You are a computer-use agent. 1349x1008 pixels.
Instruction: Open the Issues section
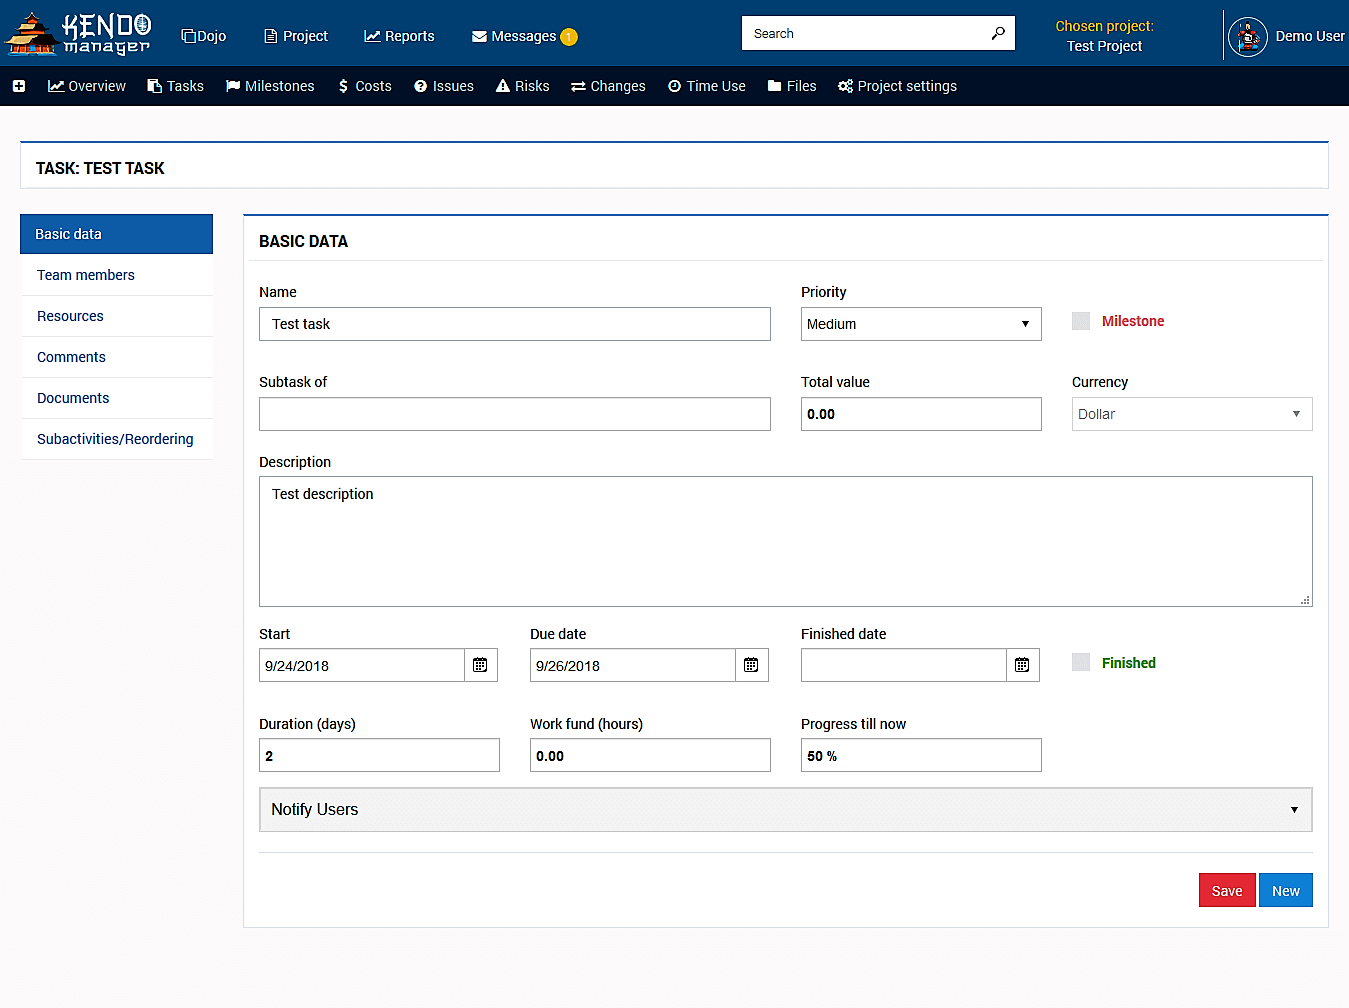click(444, 86)
